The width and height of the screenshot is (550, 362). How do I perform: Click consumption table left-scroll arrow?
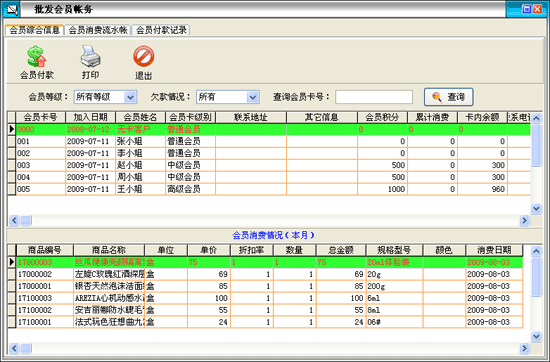[x=13, y=348]
